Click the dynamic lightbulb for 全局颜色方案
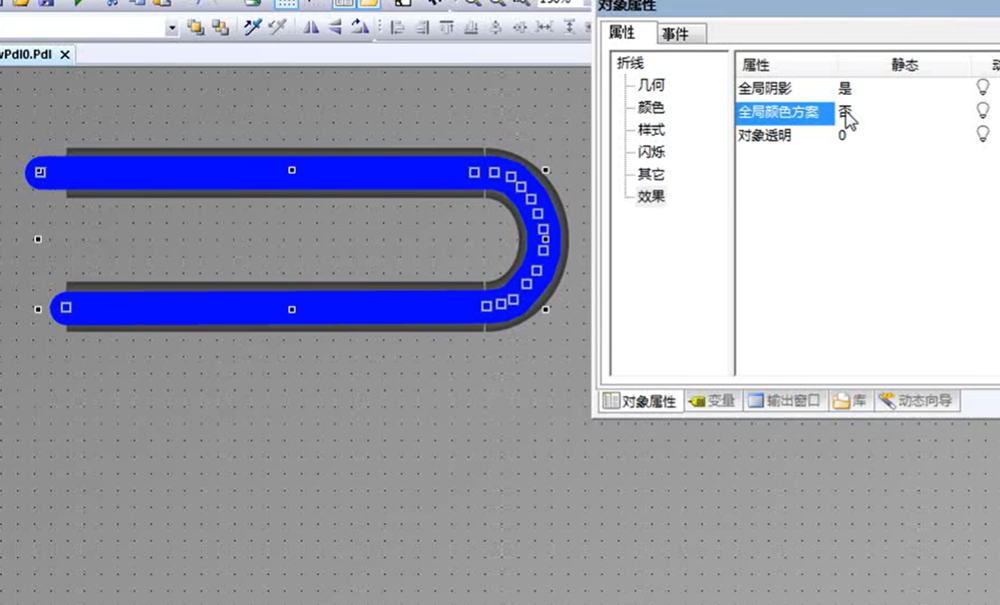This screenshot has height=605, width=1000. [982, 112]
